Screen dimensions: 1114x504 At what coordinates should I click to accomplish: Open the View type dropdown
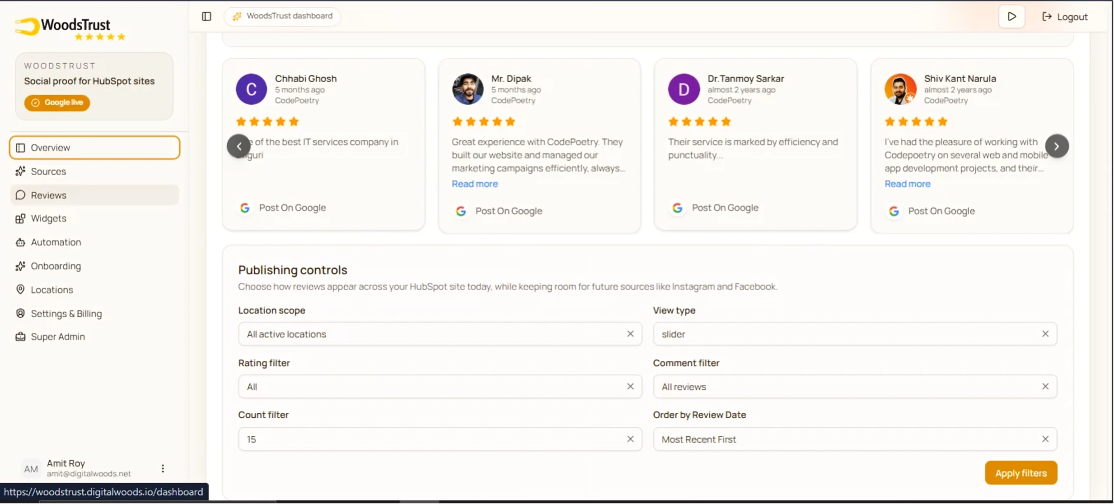pyautogui.click(x=855, y=334)
